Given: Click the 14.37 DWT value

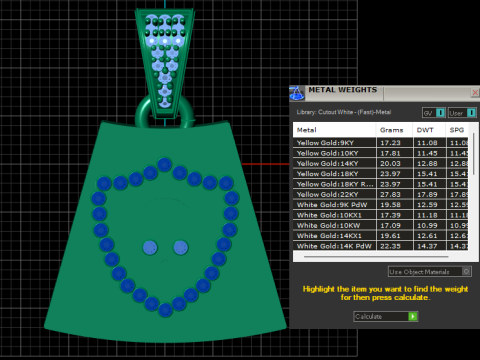Looking at the screenshot, I should (427, 246).
